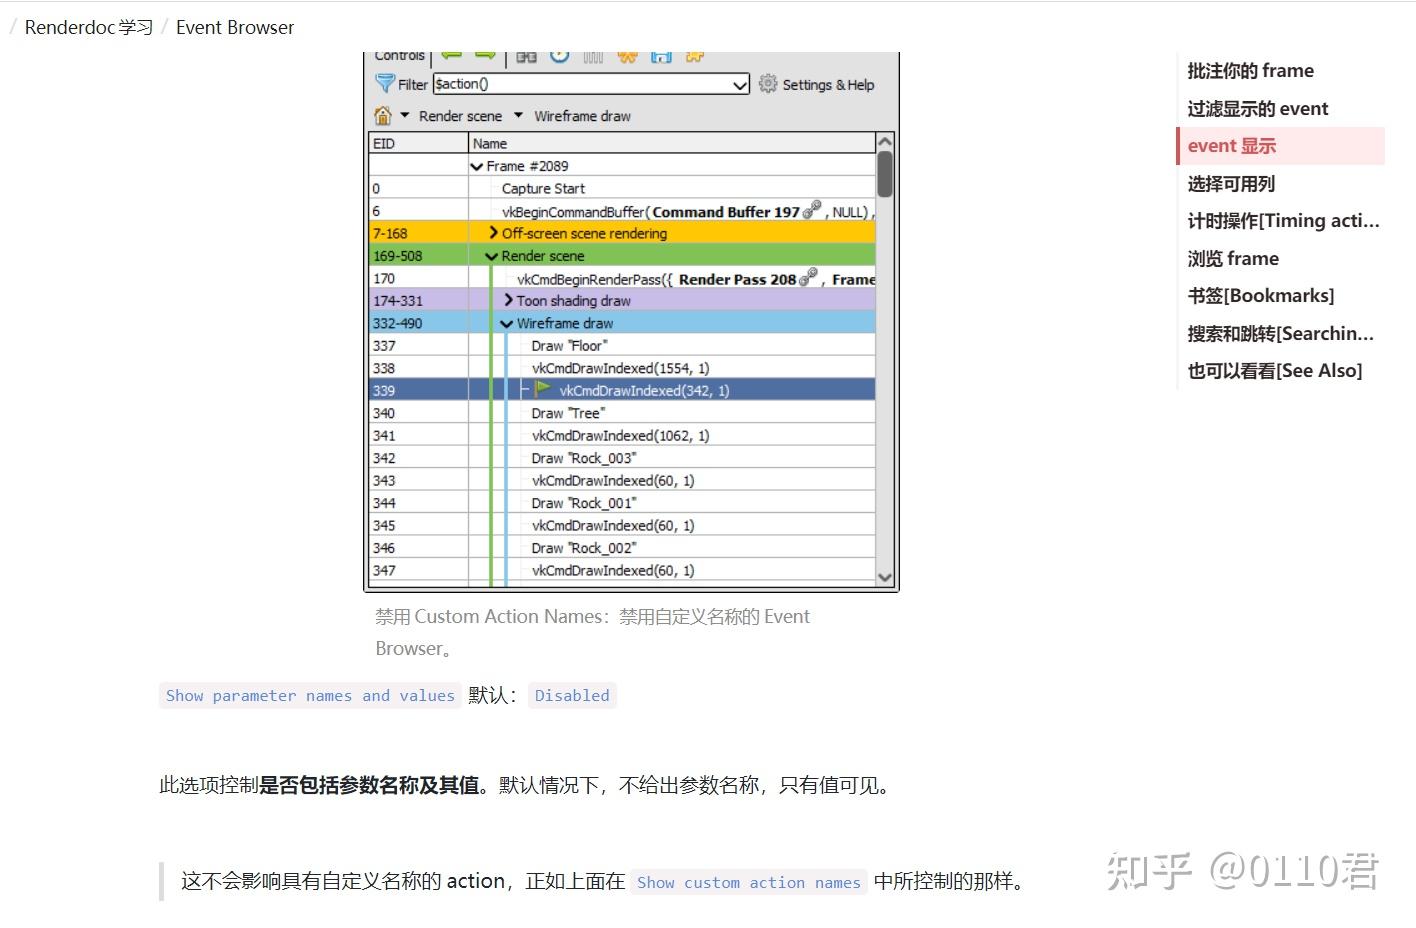Click the event list scrollbar down arrow

(x=884, y=578)
